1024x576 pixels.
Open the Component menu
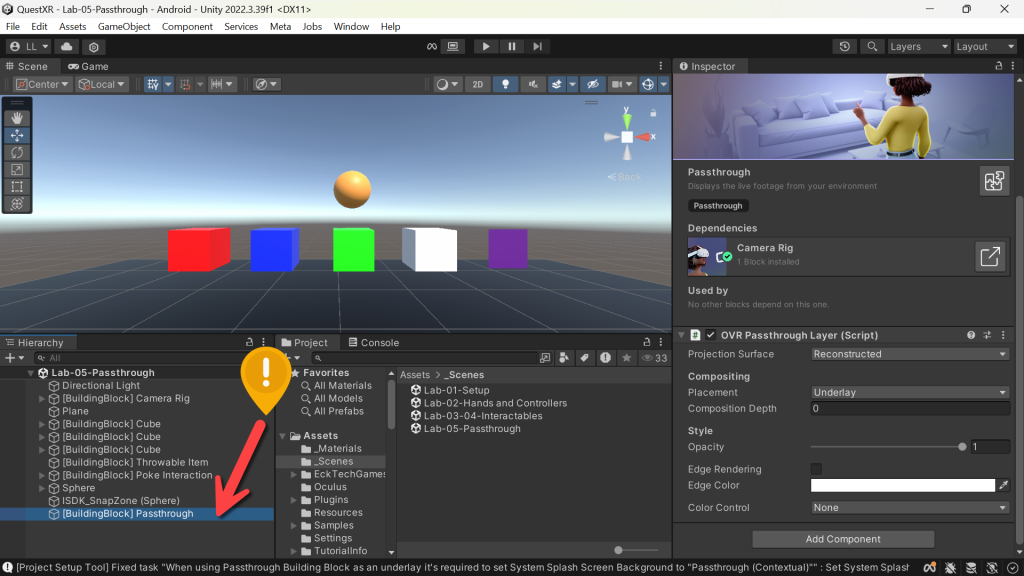coord(187,27)
